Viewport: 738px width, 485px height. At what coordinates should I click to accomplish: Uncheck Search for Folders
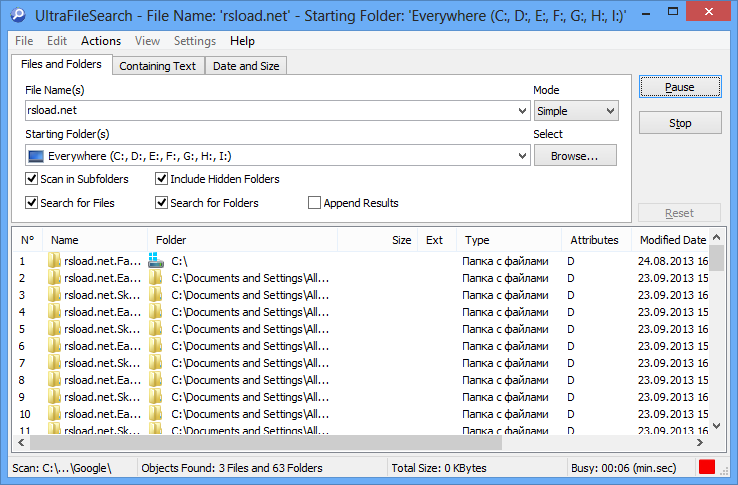(161, 202)
